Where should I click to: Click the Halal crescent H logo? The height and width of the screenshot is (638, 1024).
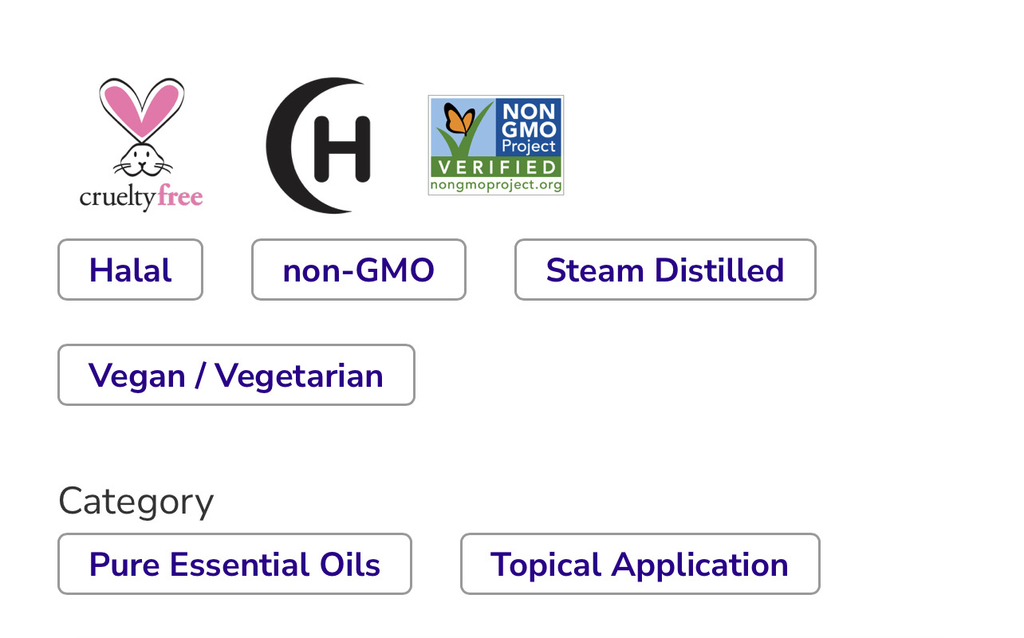click(x=319, y=145)
